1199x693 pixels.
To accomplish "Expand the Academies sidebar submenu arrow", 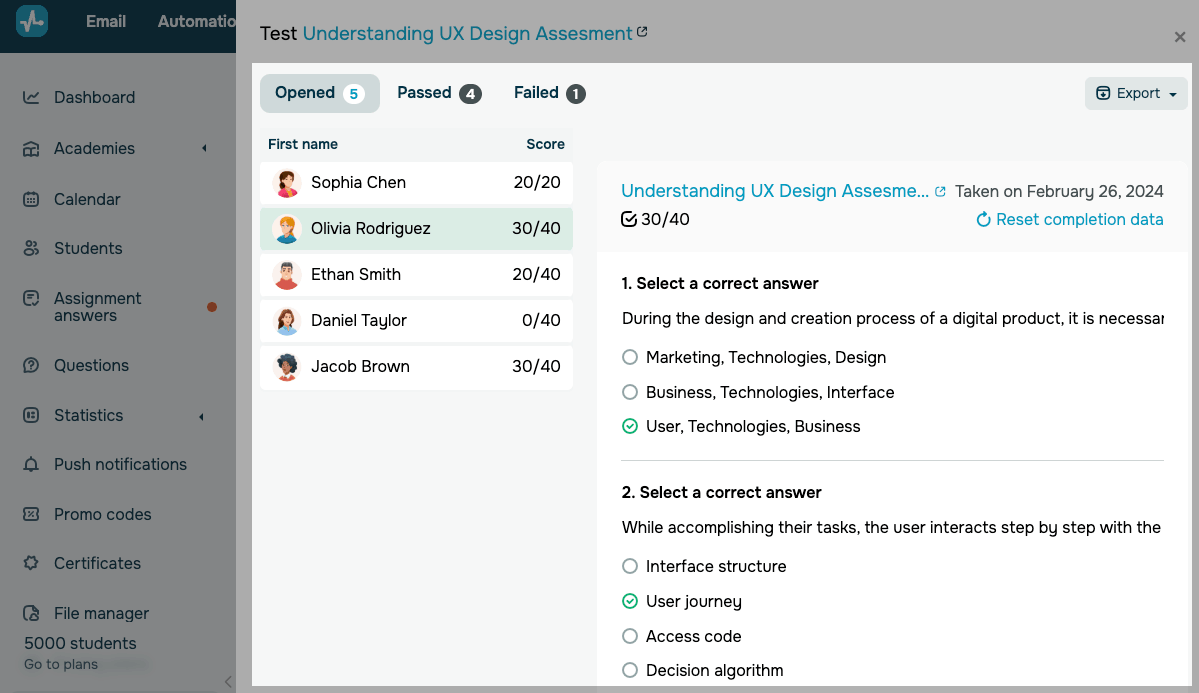I will pos(204,148).
